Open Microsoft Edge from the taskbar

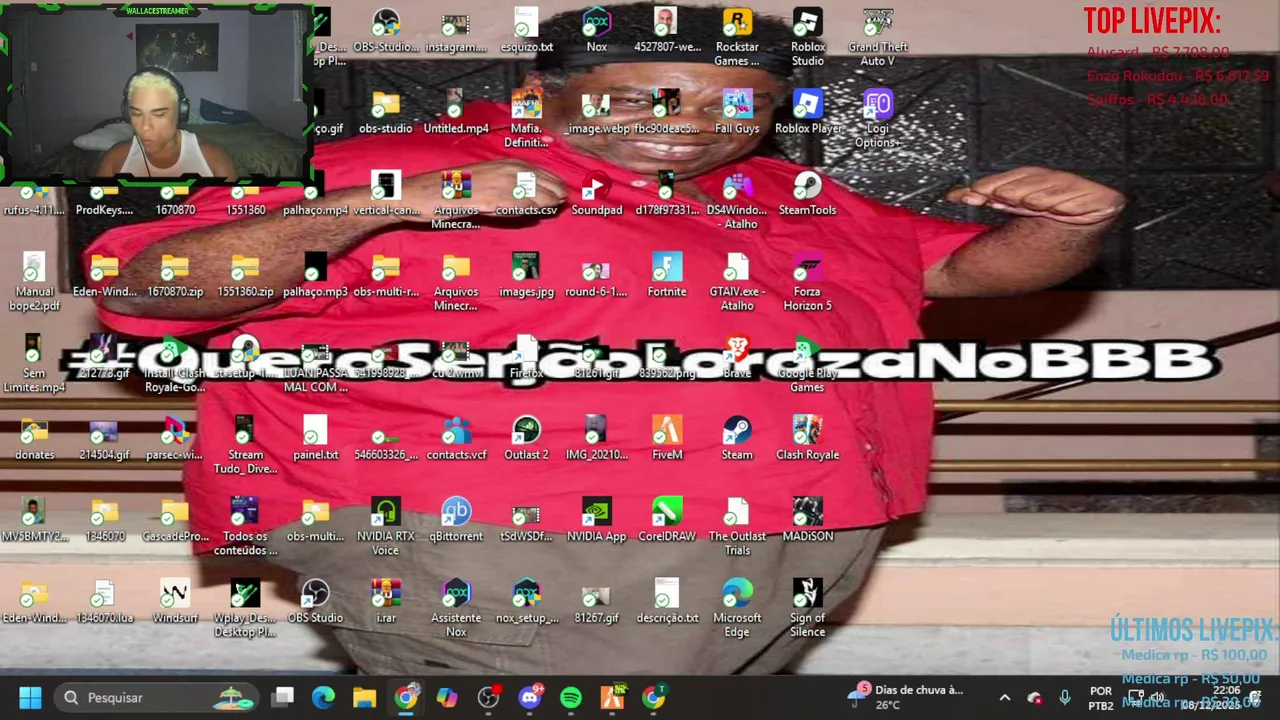pos(323,697)
